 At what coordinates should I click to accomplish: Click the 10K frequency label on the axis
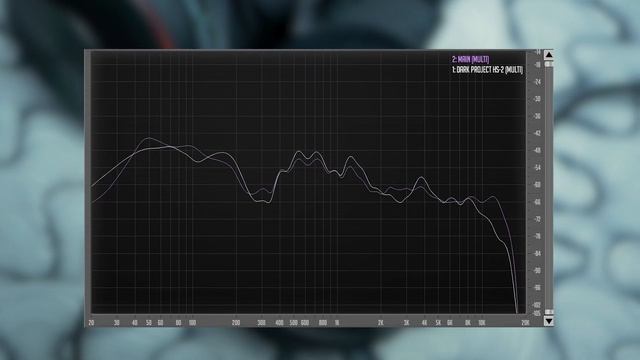(x=482, y=323)
